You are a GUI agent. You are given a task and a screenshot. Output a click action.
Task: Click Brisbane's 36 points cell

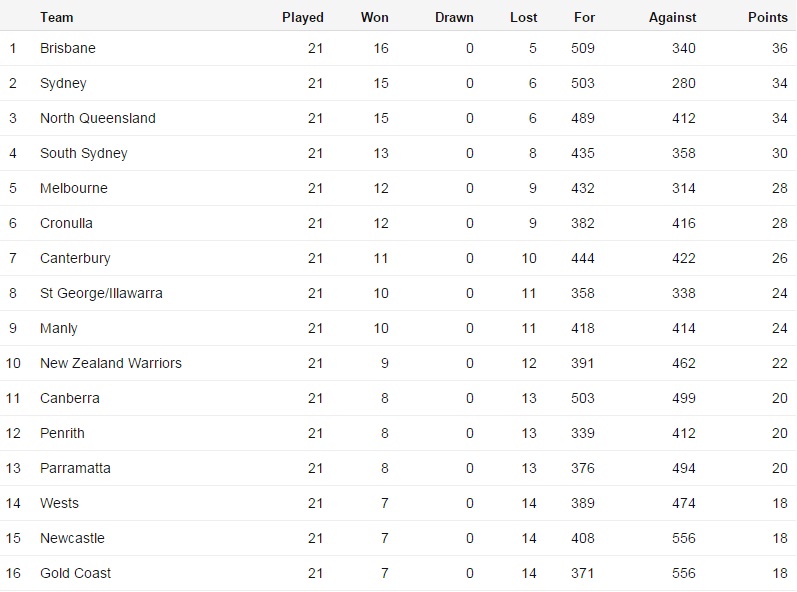pos(778,48)
